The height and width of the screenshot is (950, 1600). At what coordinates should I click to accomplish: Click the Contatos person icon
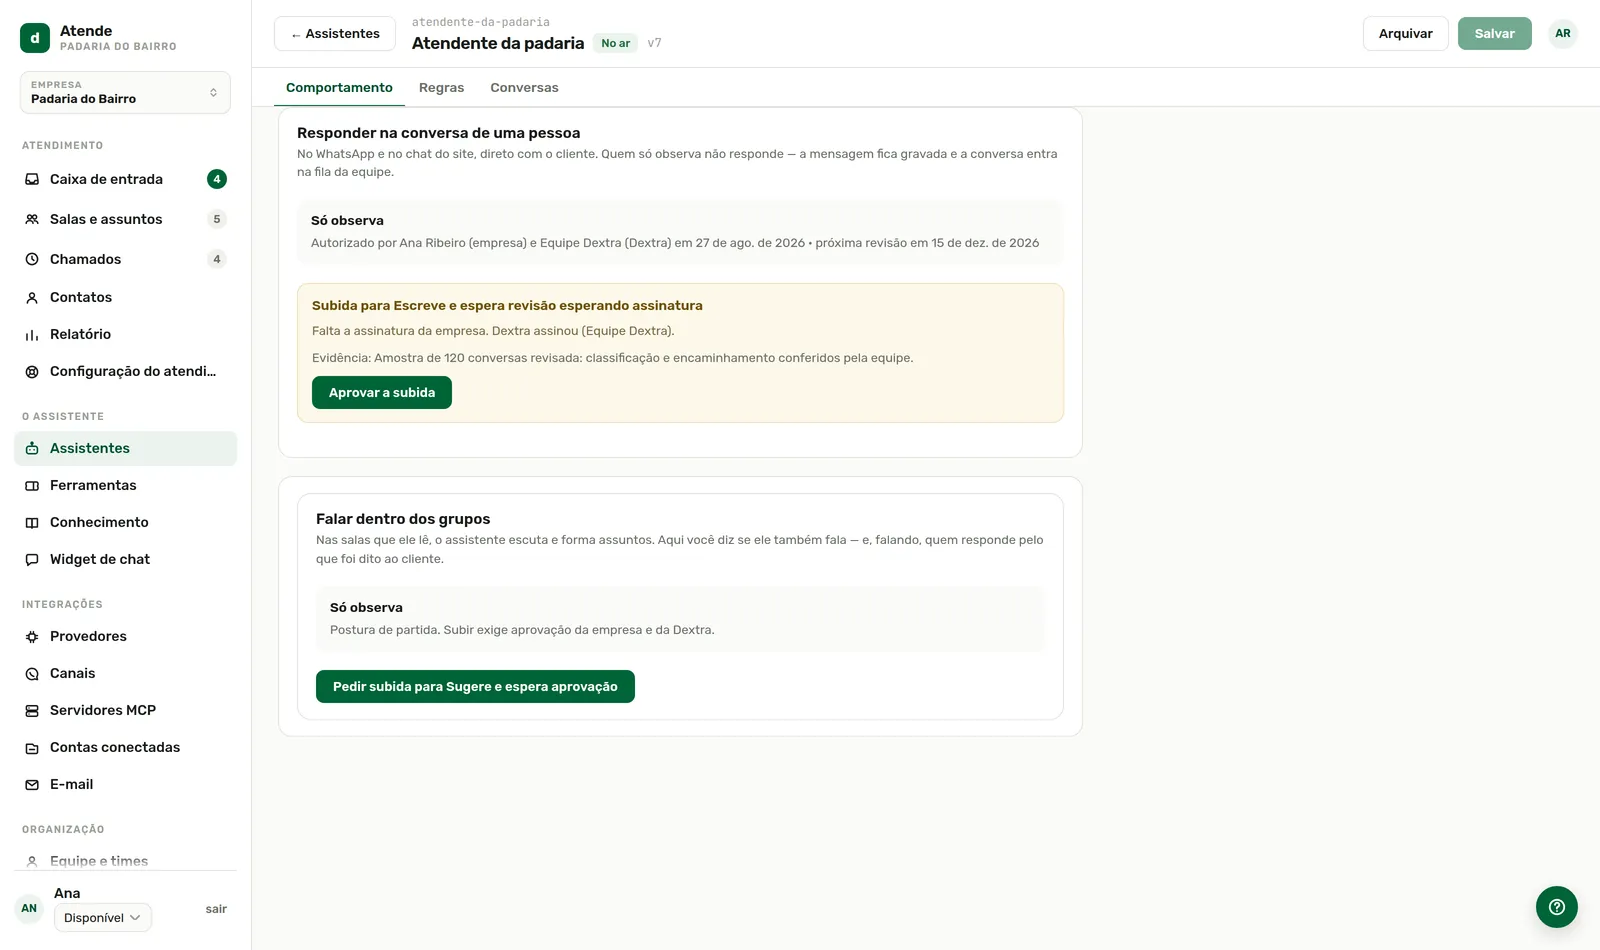(x=32, y=297)
